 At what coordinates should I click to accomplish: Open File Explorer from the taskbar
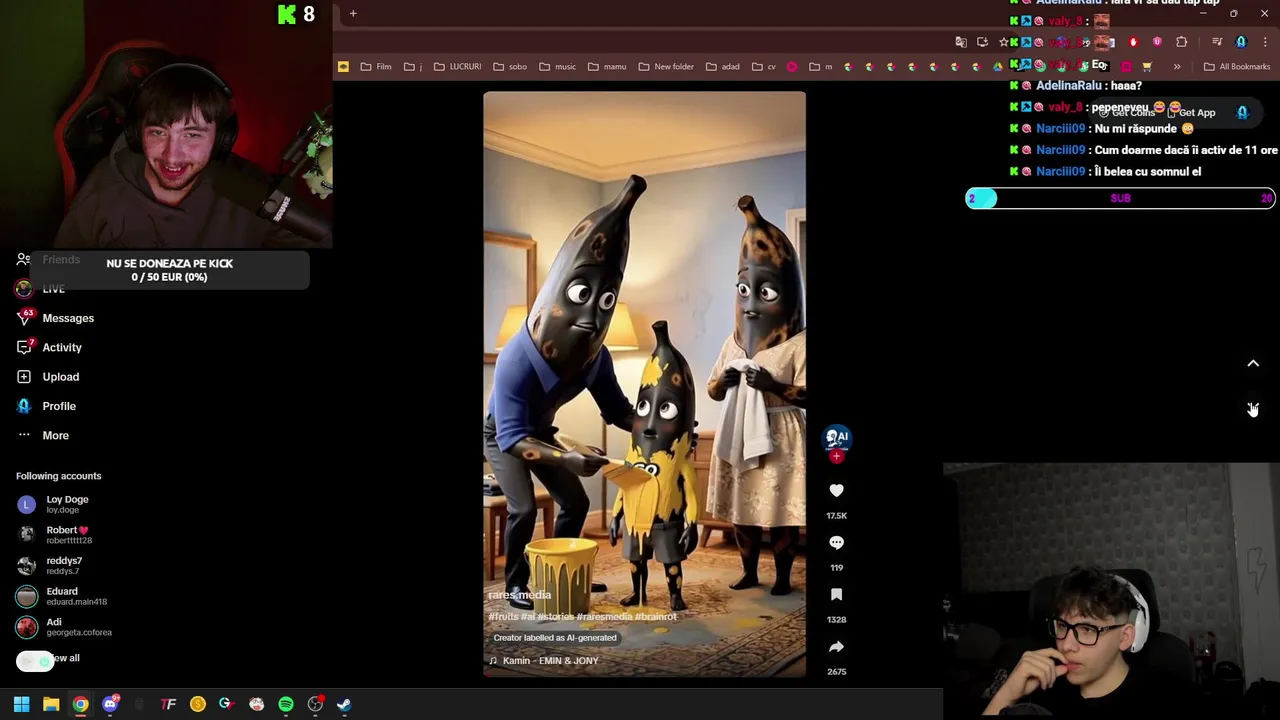[51, 704]
